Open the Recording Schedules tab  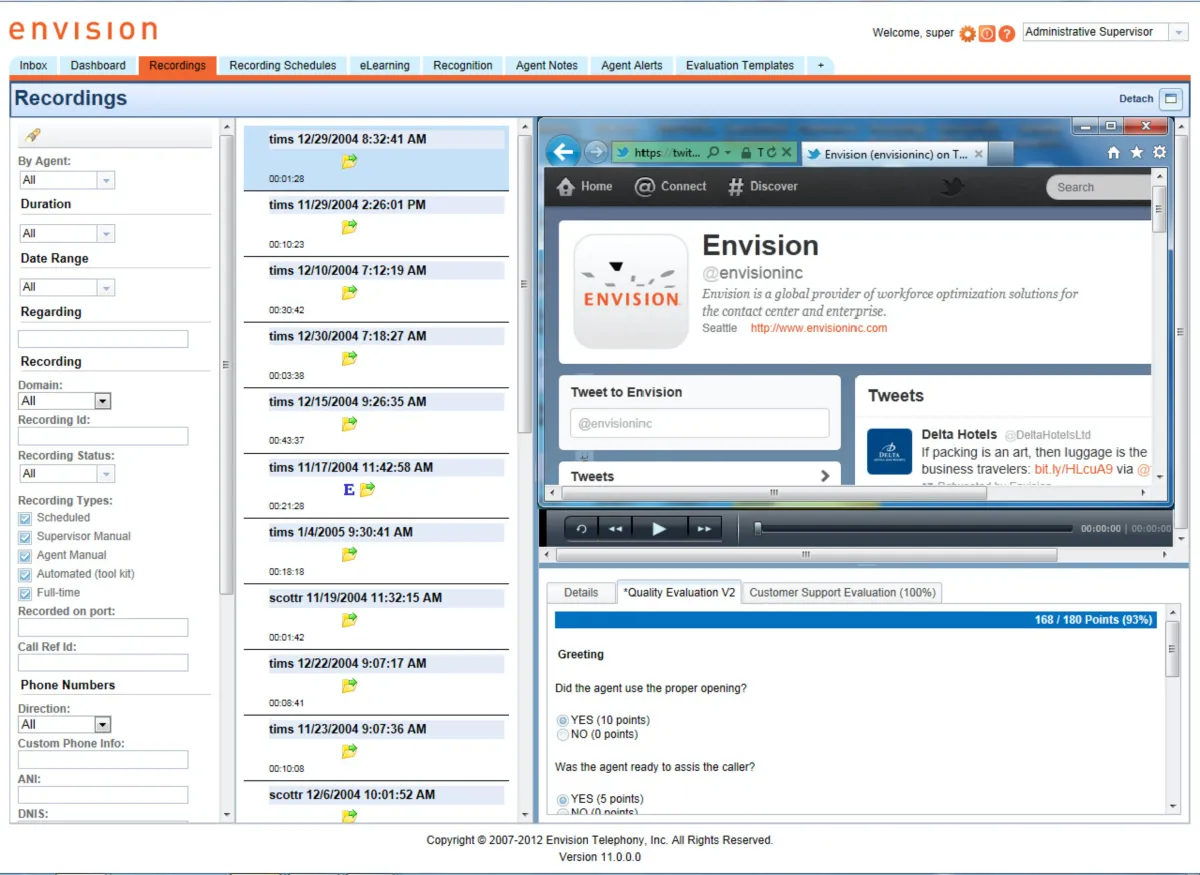click(283, 66)
